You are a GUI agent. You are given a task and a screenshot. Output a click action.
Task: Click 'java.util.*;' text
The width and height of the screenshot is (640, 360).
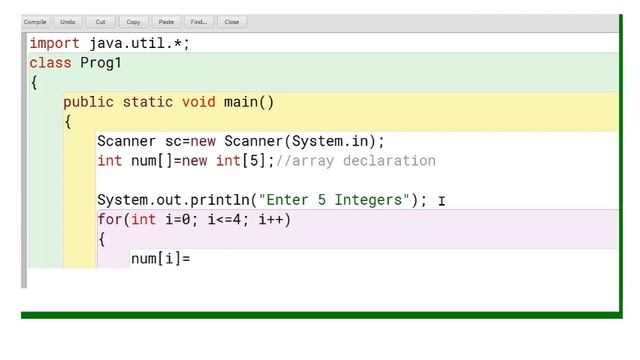click(139, 43)
